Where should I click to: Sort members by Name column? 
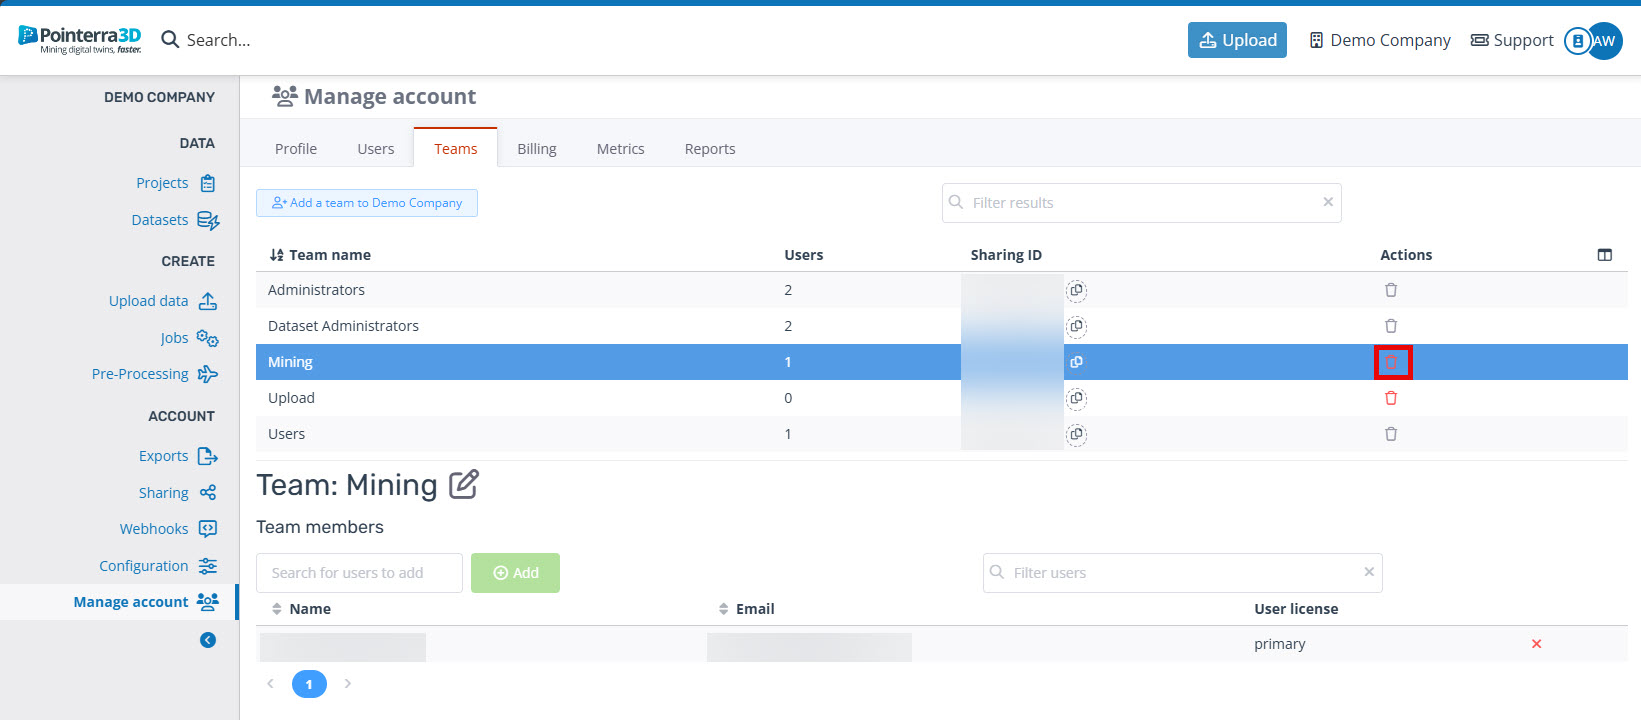301,609
